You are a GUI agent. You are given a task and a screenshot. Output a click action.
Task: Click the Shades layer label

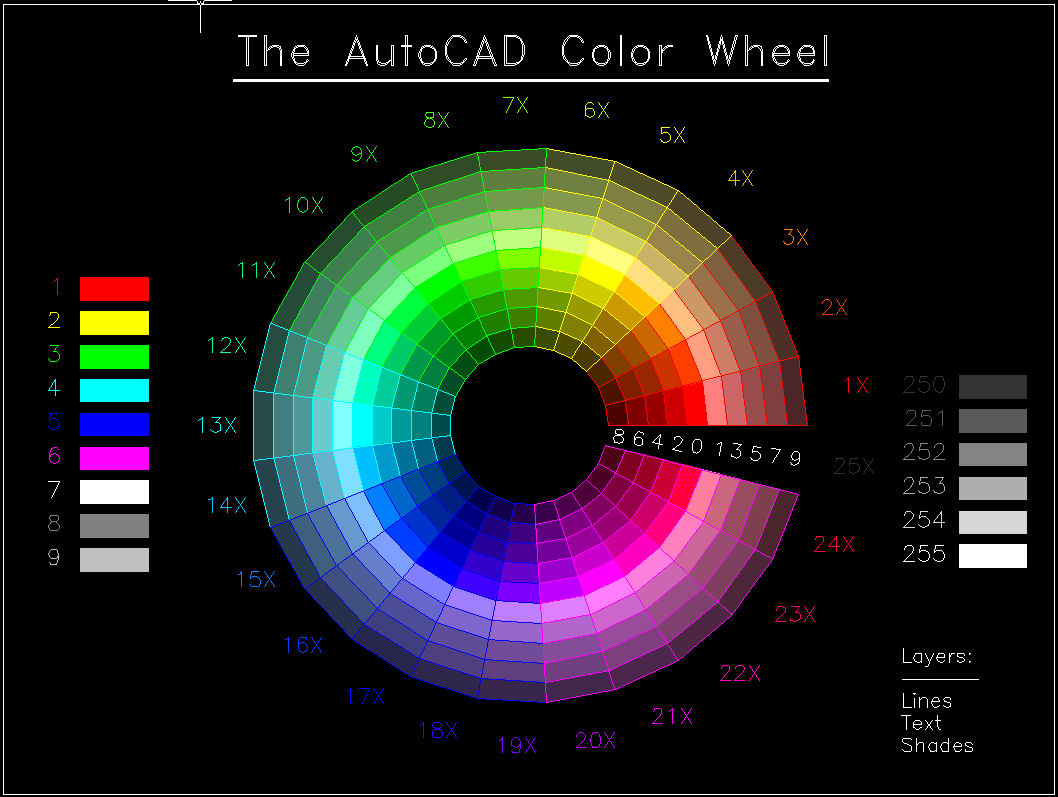pos(937,745)
